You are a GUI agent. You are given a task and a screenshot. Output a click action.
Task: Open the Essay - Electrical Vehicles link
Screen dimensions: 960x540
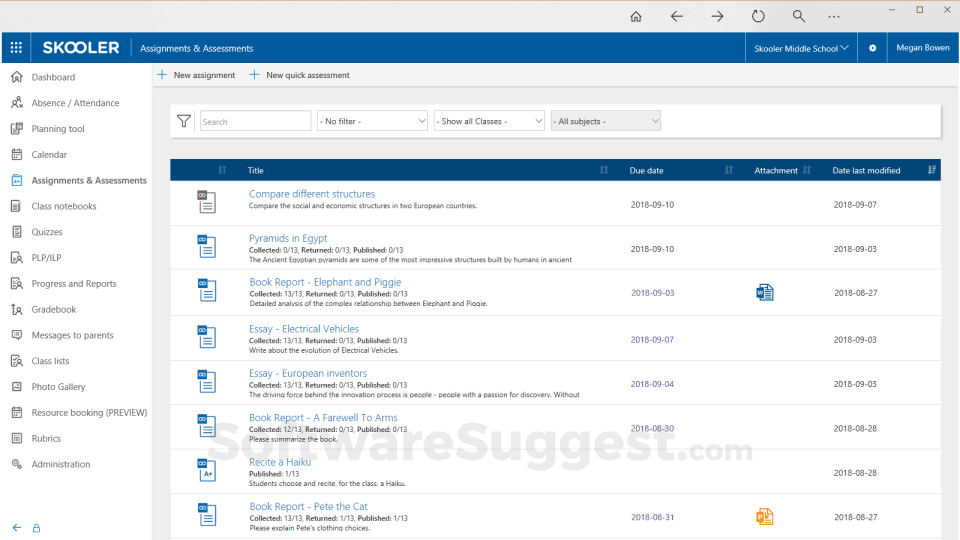pos(304,329)
